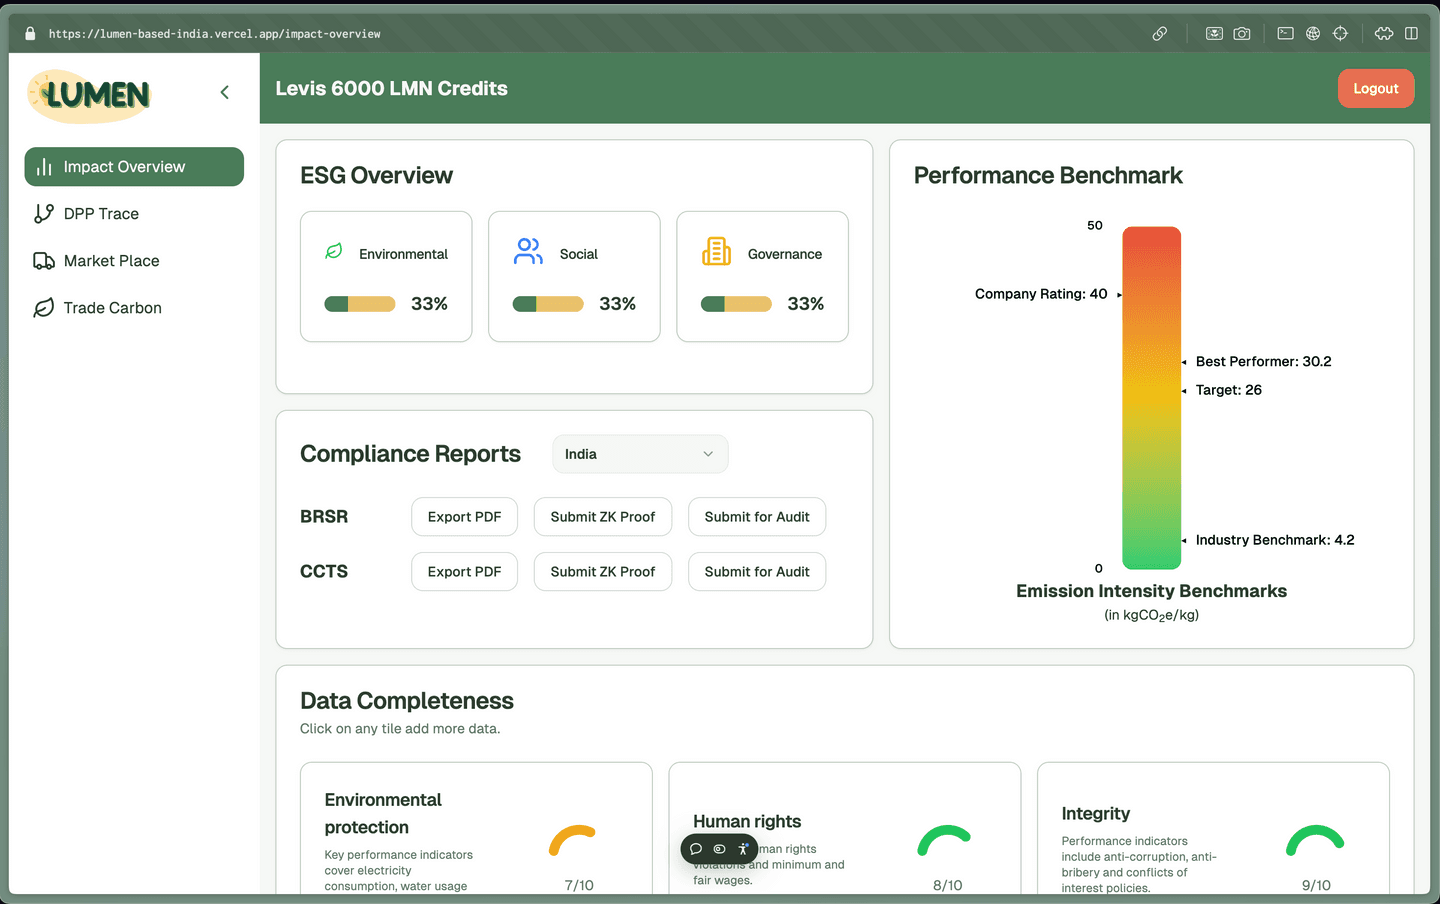Click the Target: 26 label

click(x=1229, y=390)
